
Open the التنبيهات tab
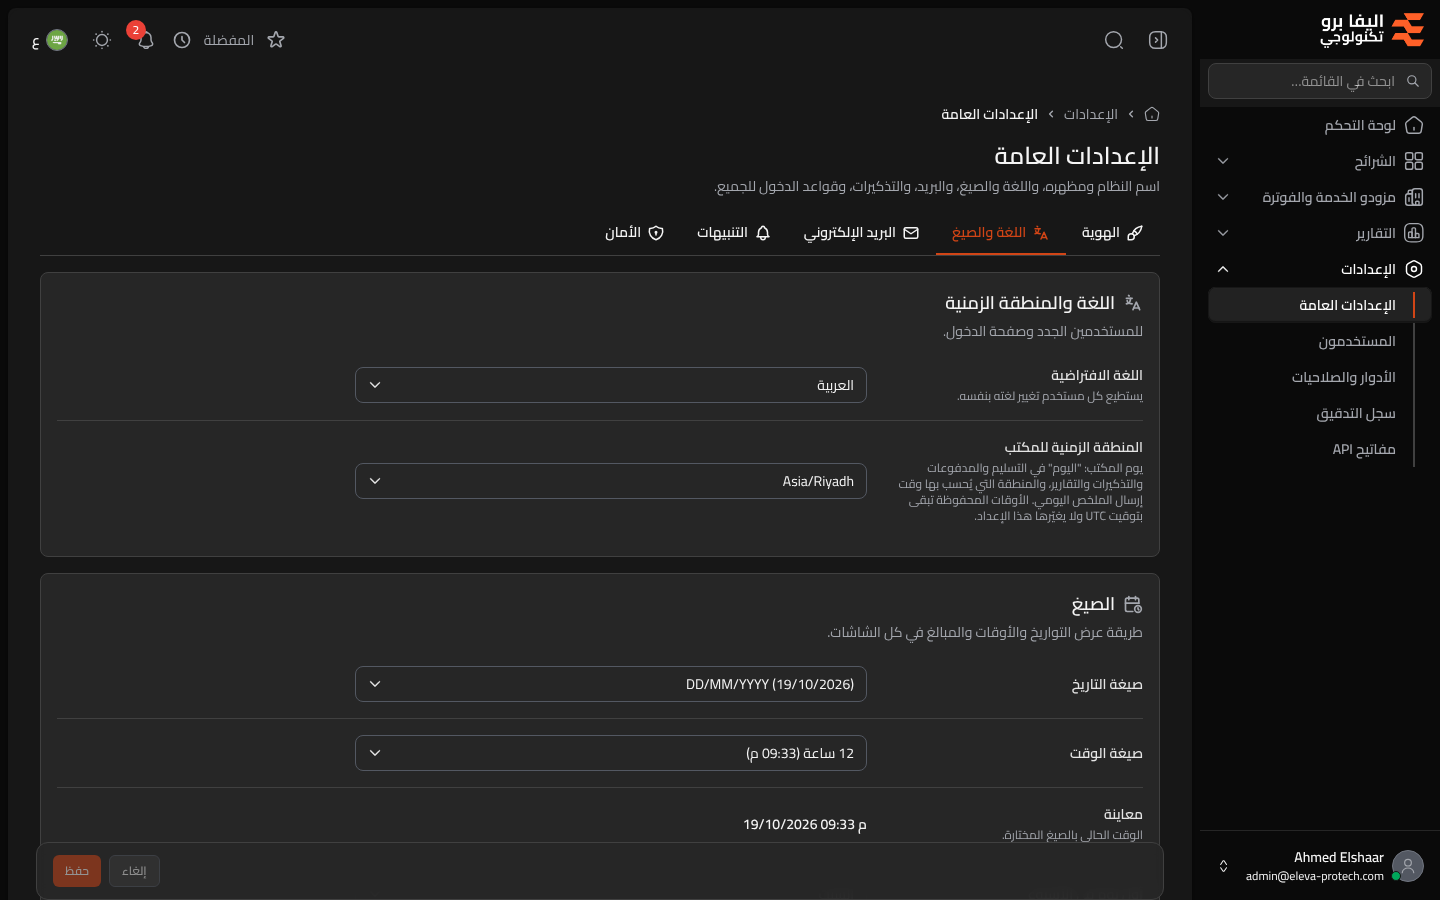tap(734, 233)
